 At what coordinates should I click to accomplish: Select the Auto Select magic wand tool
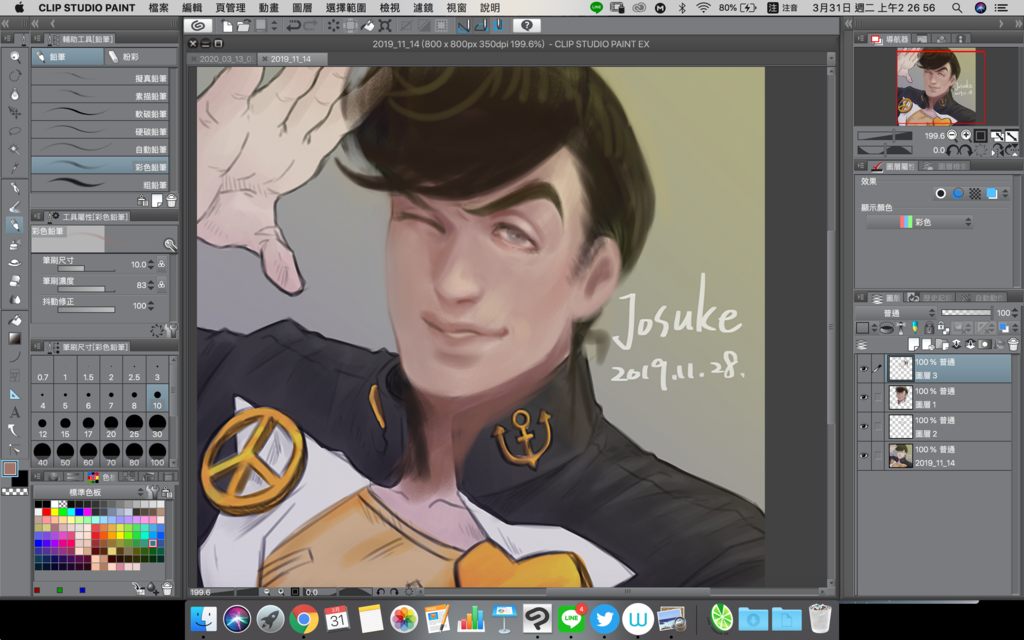[x=14, y=149]
